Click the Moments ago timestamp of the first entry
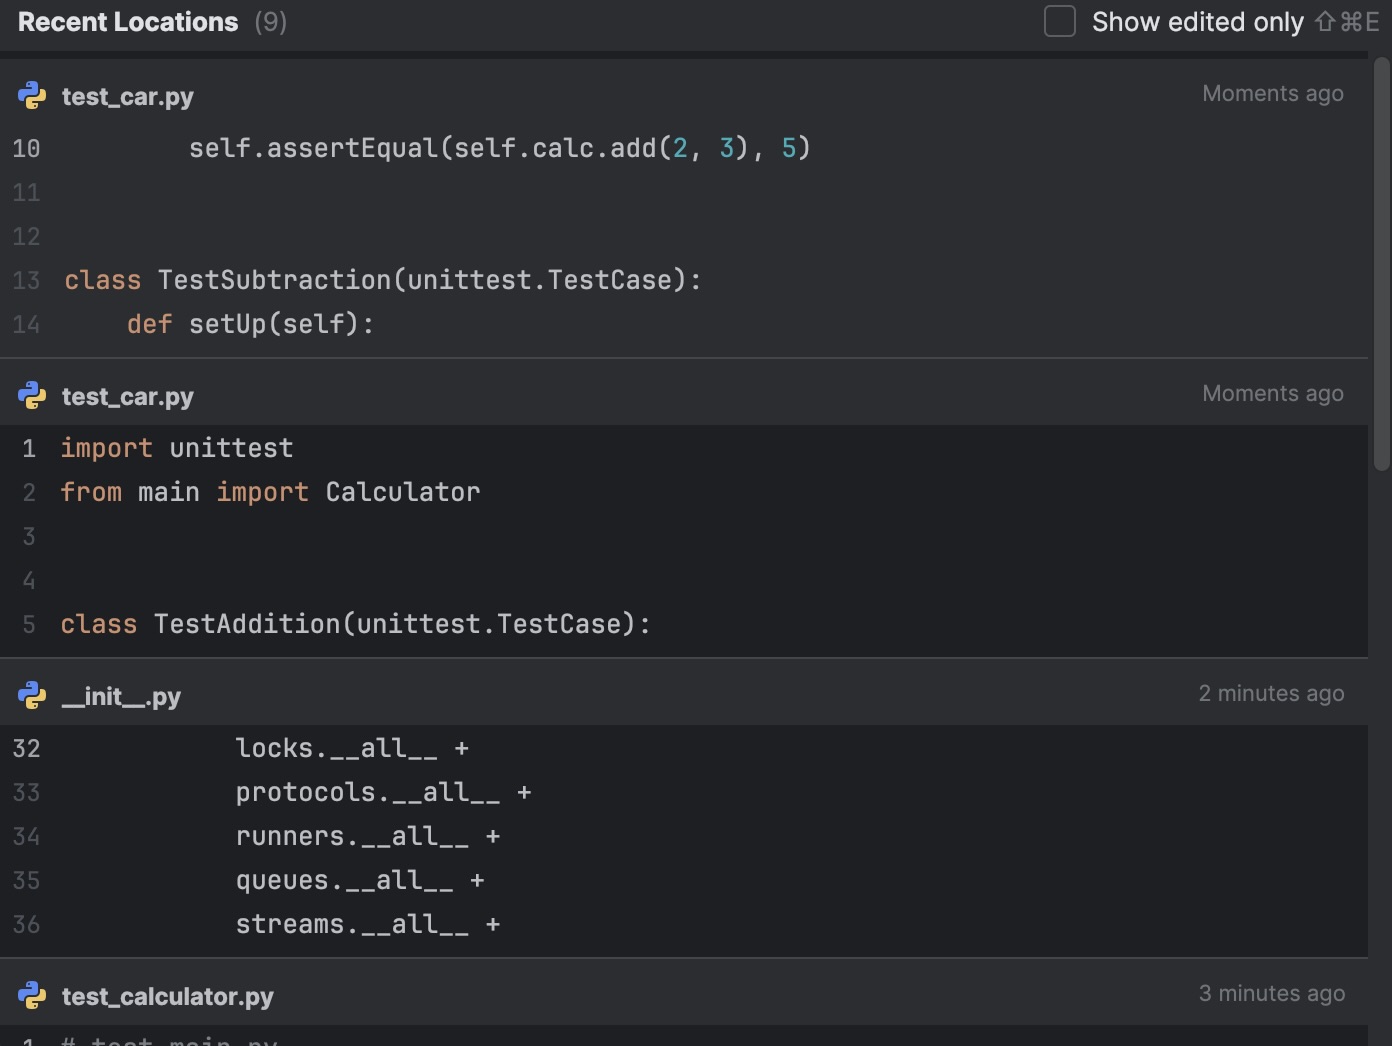This screenshot has height=1046, width=1392. tap(1272, 93)
